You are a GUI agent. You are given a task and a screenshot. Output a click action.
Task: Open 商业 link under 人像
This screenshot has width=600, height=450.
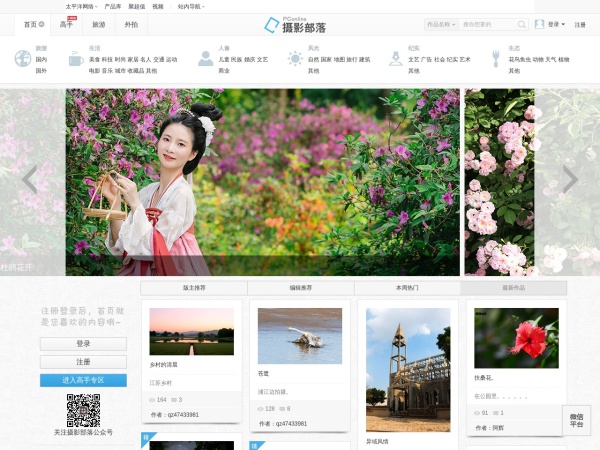click(224, 71)
